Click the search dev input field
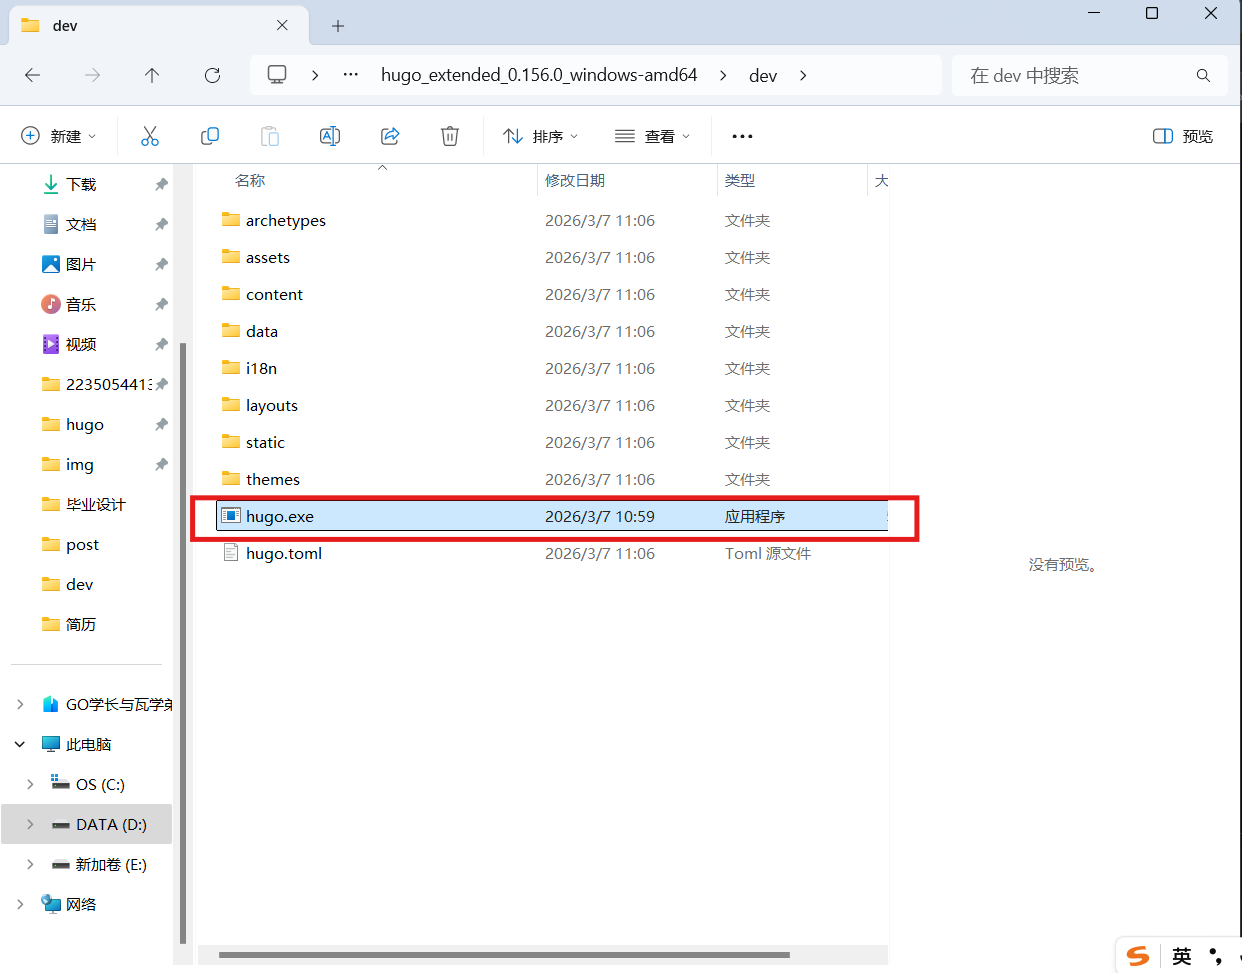1242x973 pixels. point(1075,75)
